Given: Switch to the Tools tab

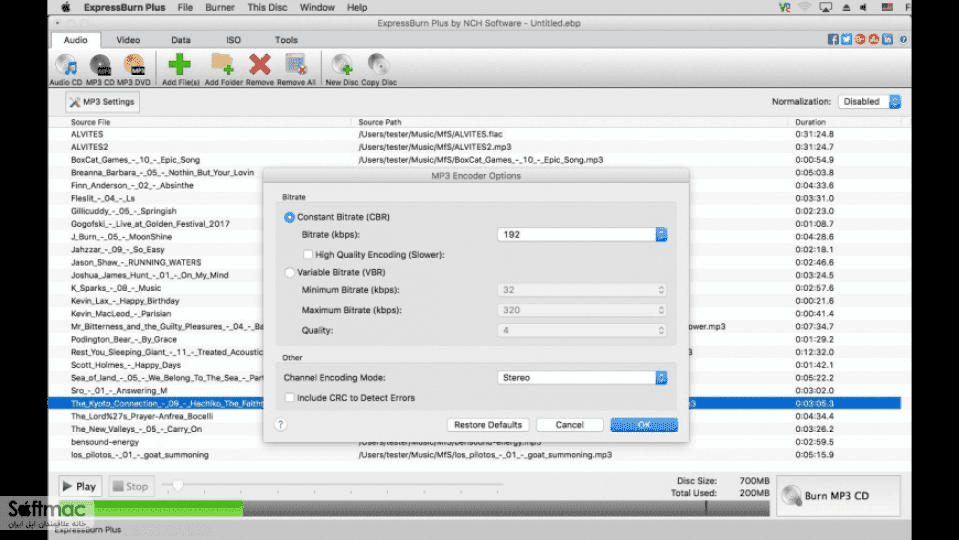Looking at the screenshot, I should point(286,40).
